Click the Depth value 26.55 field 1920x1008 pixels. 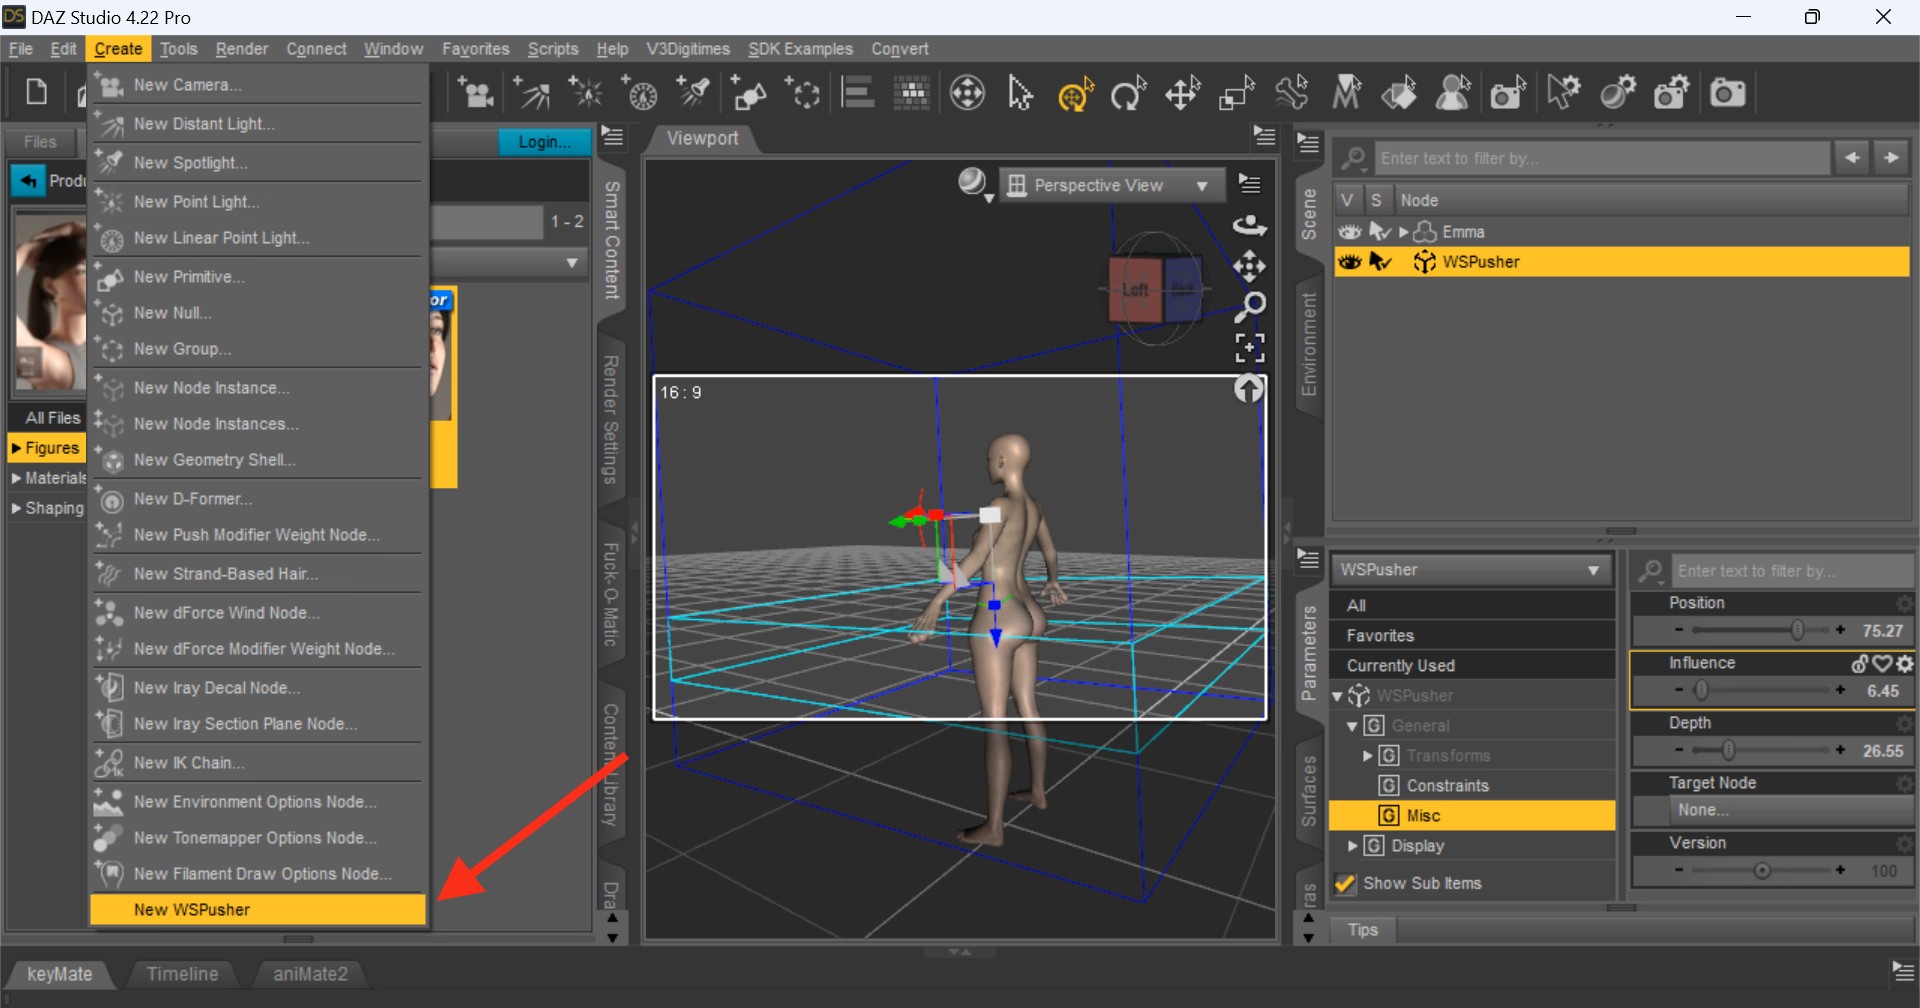click(1882, 751)
